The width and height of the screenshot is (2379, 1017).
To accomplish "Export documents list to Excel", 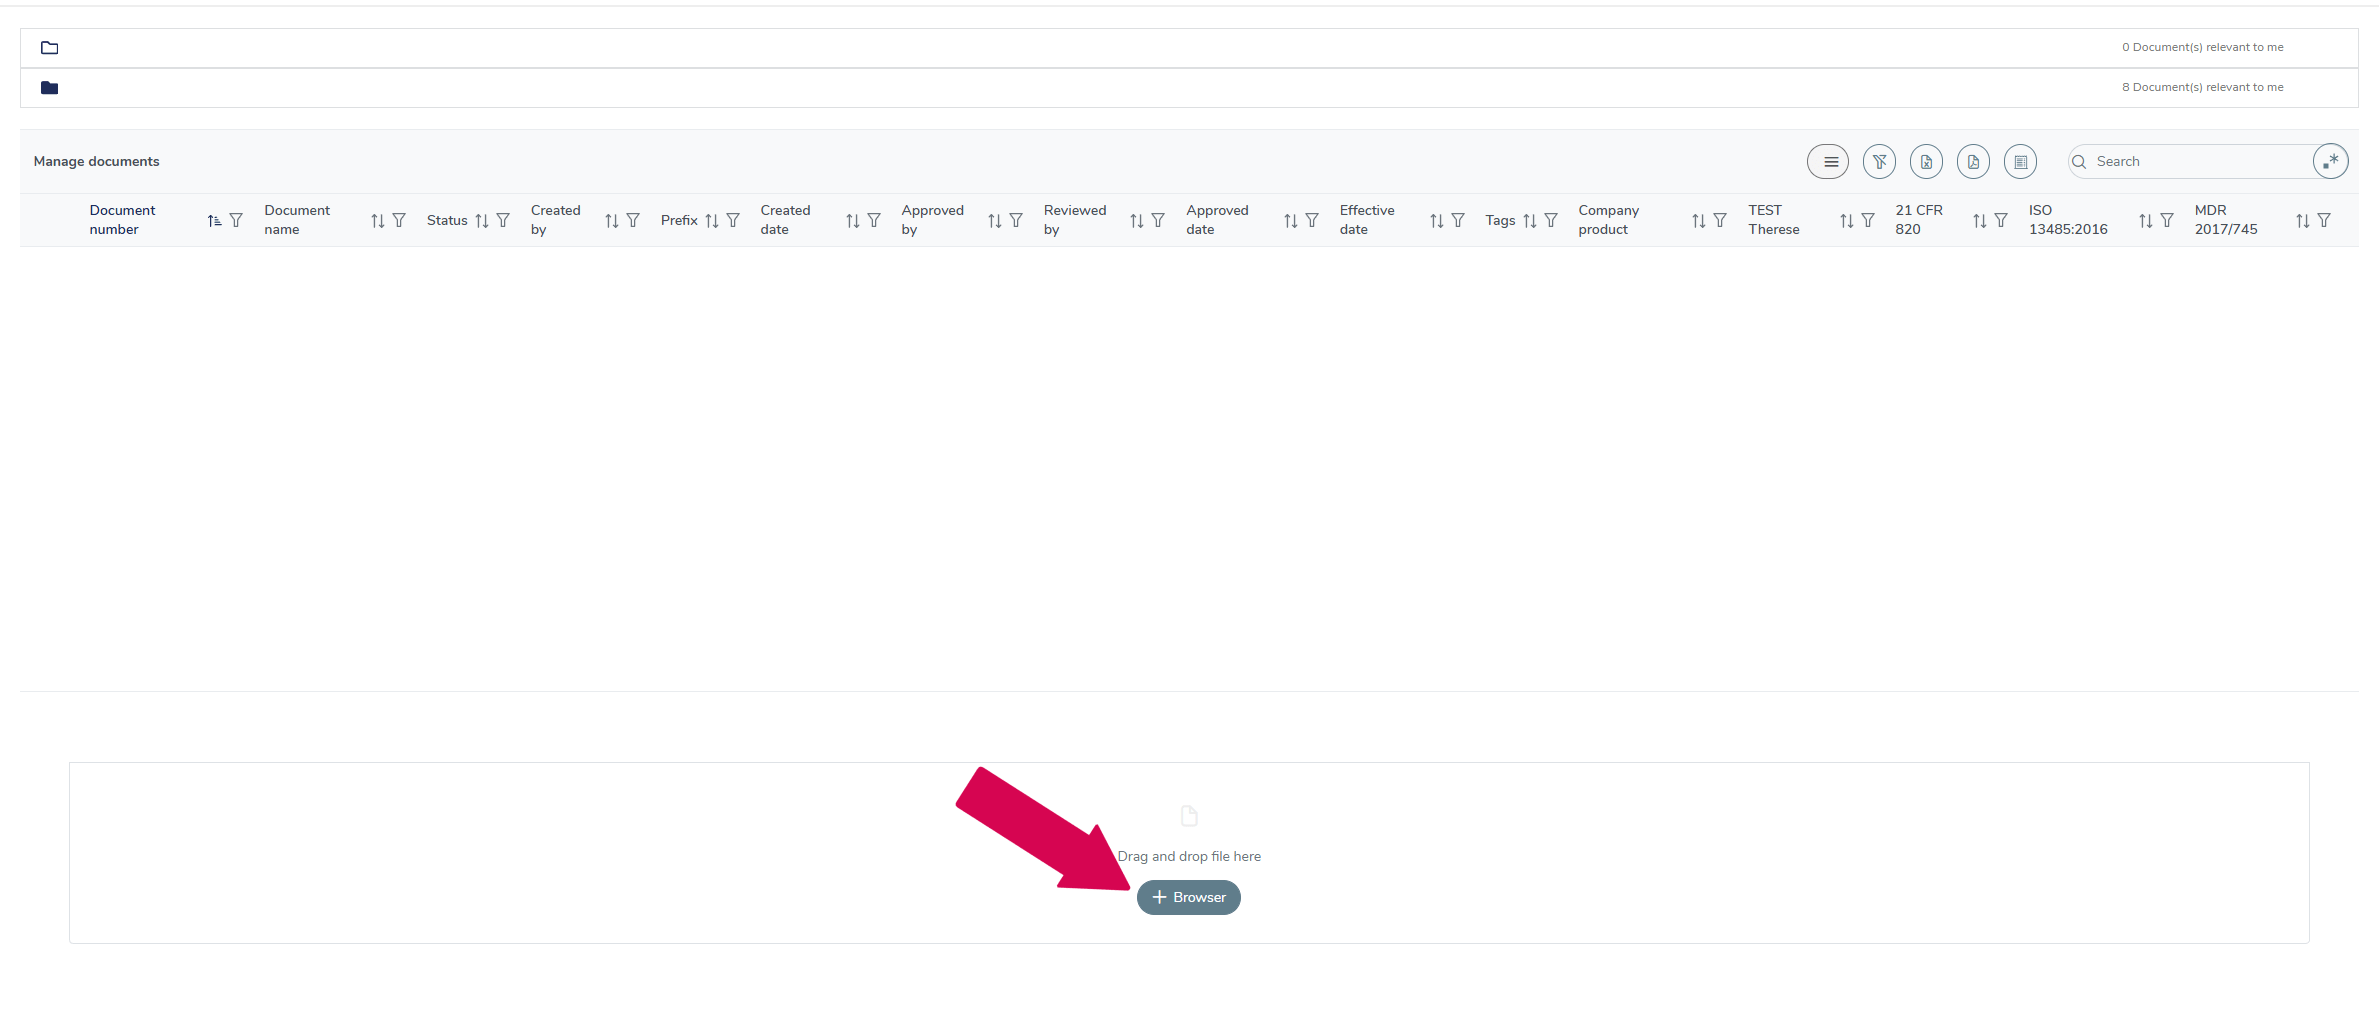I will (1926, 161).
